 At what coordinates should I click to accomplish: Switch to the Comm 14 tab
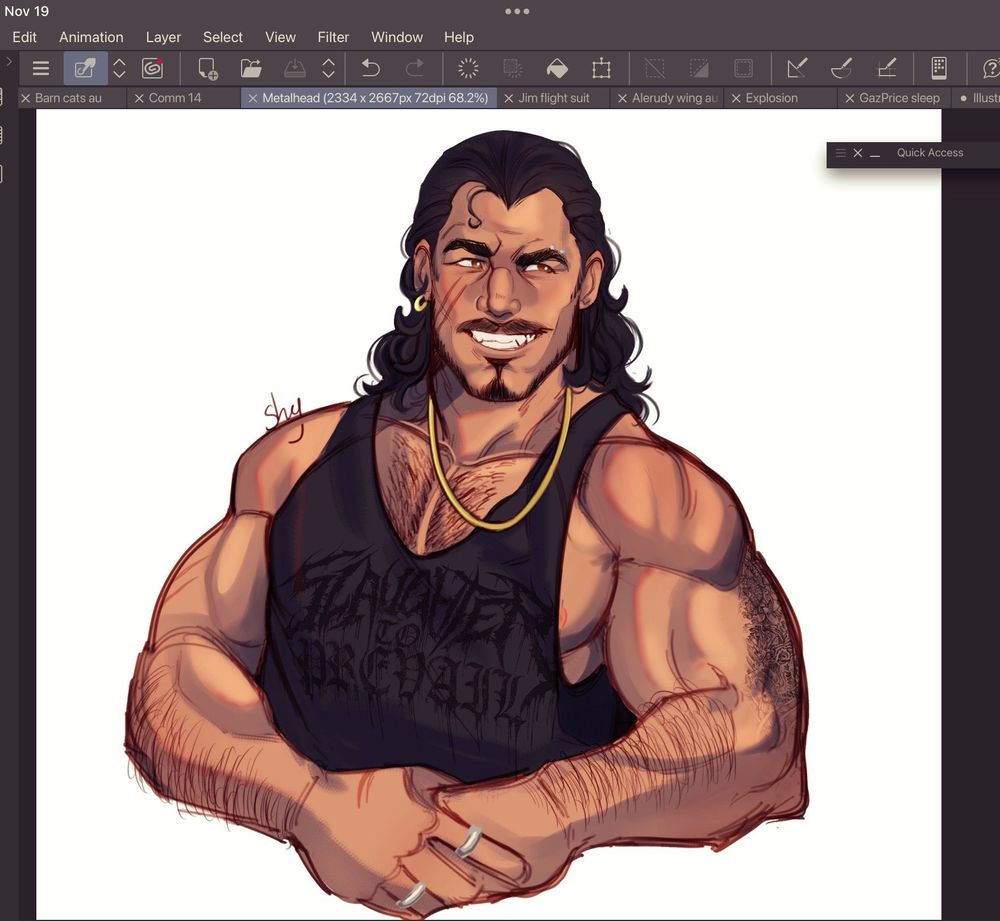click(x=175, y=98)
